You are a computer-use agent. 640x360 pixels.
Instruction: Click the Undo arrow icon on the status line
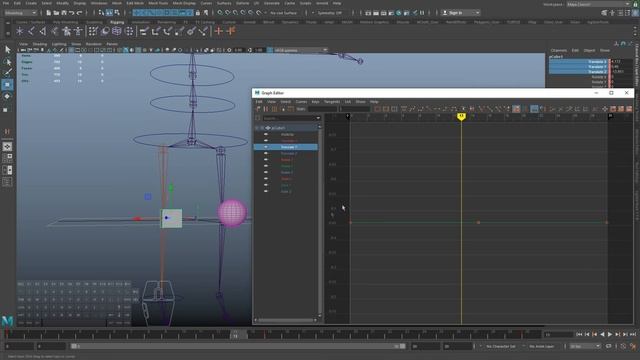coord(72,13)
